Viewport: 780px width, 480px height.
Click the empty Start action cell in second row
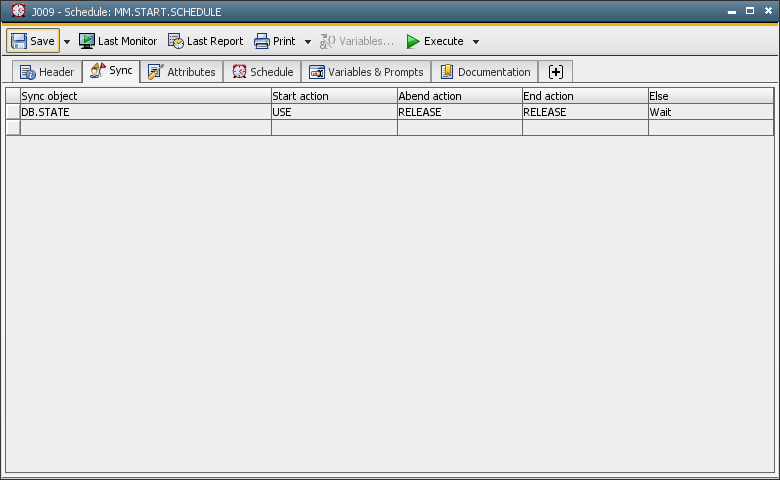334,128
